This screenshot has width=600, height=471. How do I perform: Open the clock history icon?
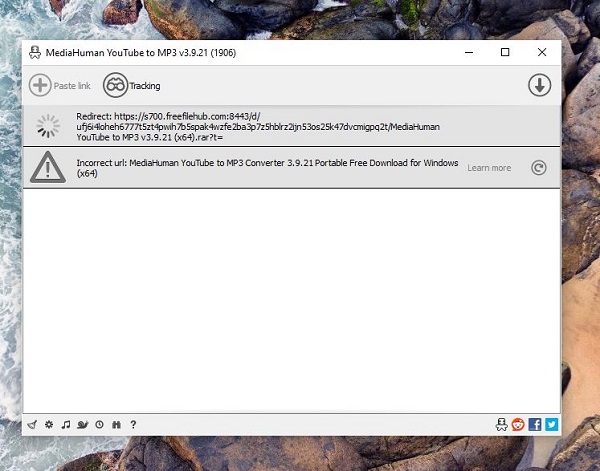pyautogui.click(x=99, y=424)
